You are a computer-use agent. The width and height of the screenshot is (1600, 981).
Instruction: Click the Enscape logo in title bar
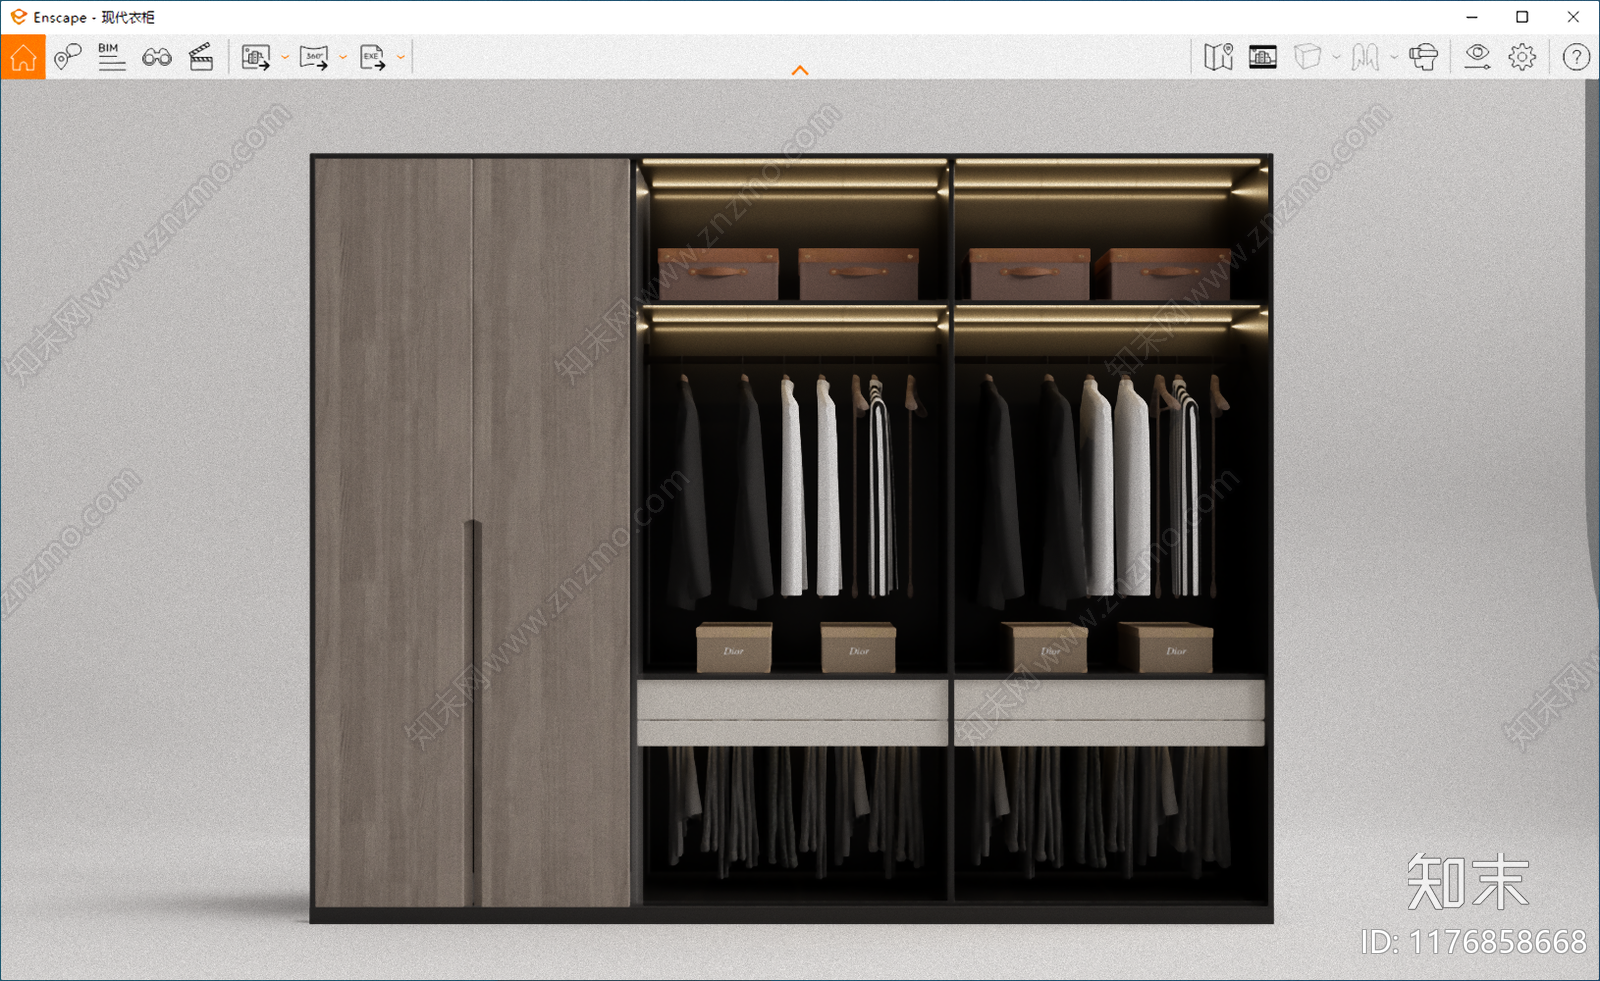tap(18, 17)
